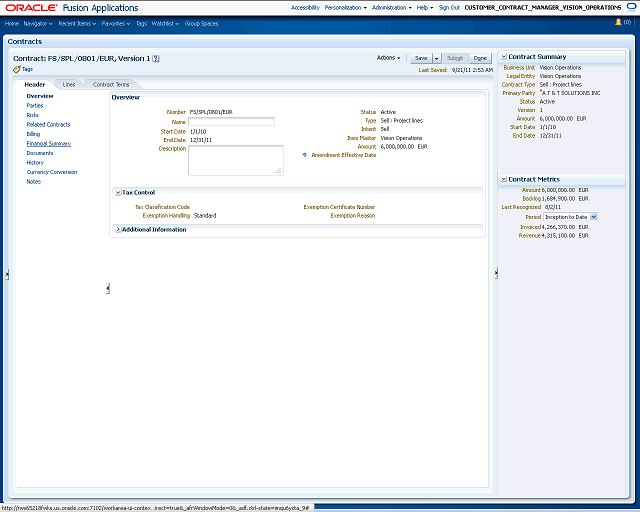
Task: Open the Watchlist menu
Action: pyautogui.click(x=165, y=24)
